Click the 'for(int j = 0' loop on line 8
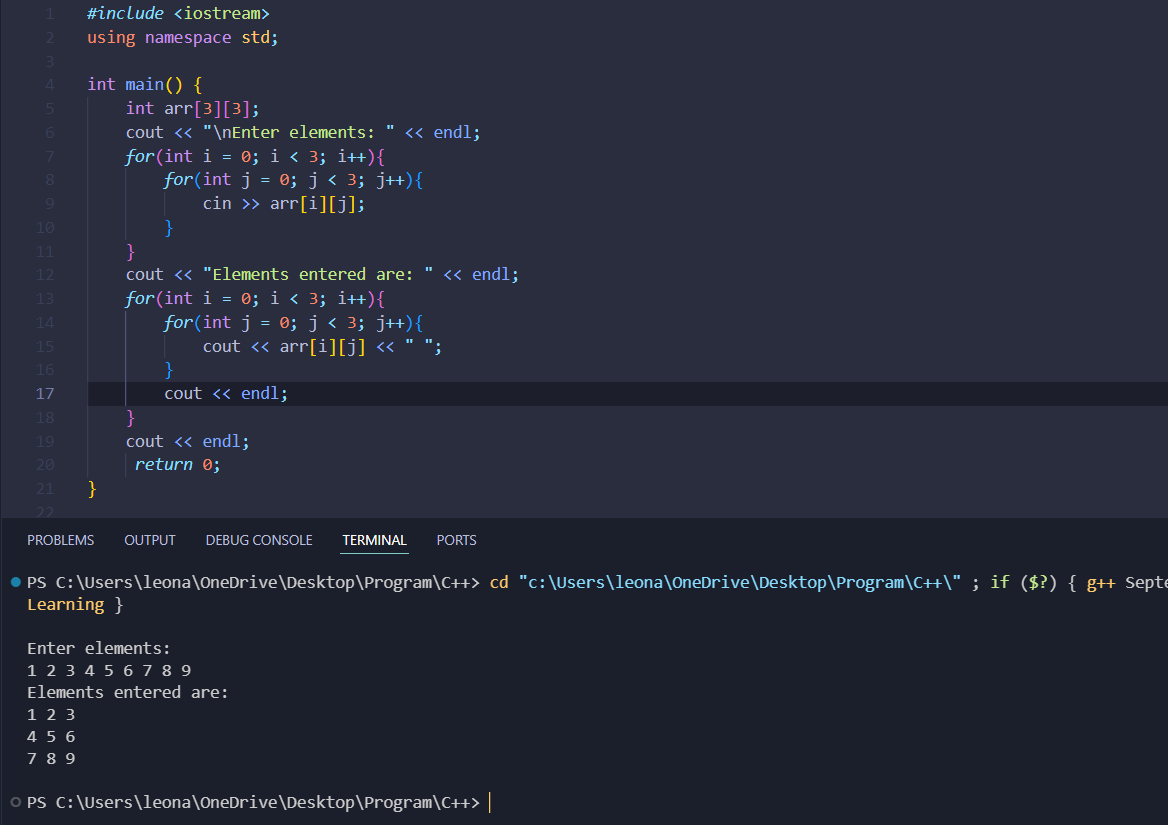The width and height of the screenshot is (1168, 825). (293, 179)
